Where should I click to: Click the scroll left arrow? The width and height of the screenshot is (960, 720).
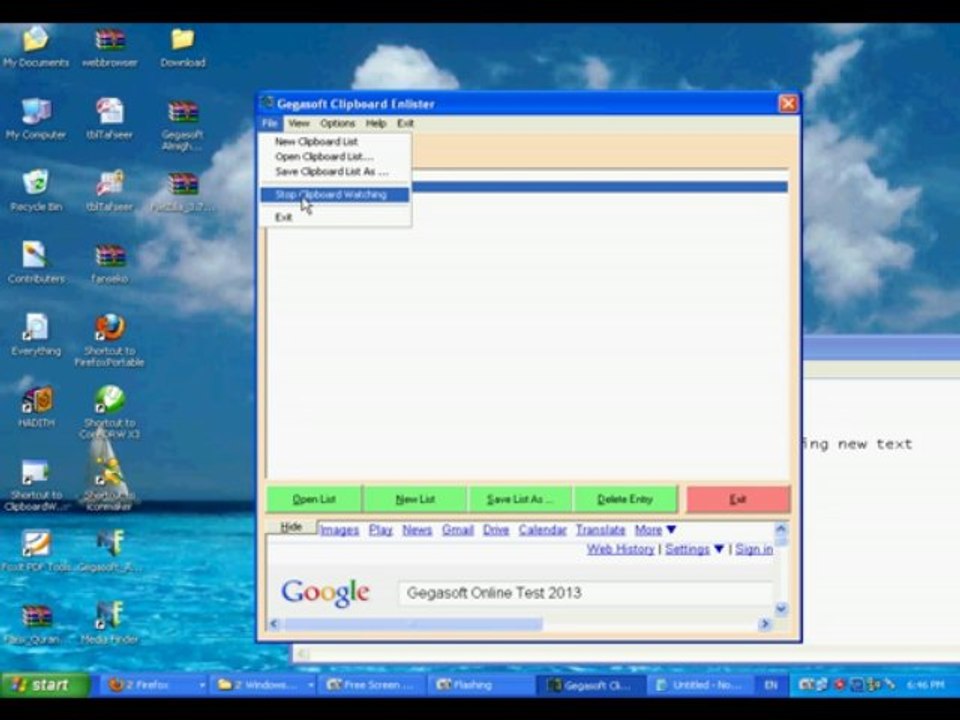point(274,624)
